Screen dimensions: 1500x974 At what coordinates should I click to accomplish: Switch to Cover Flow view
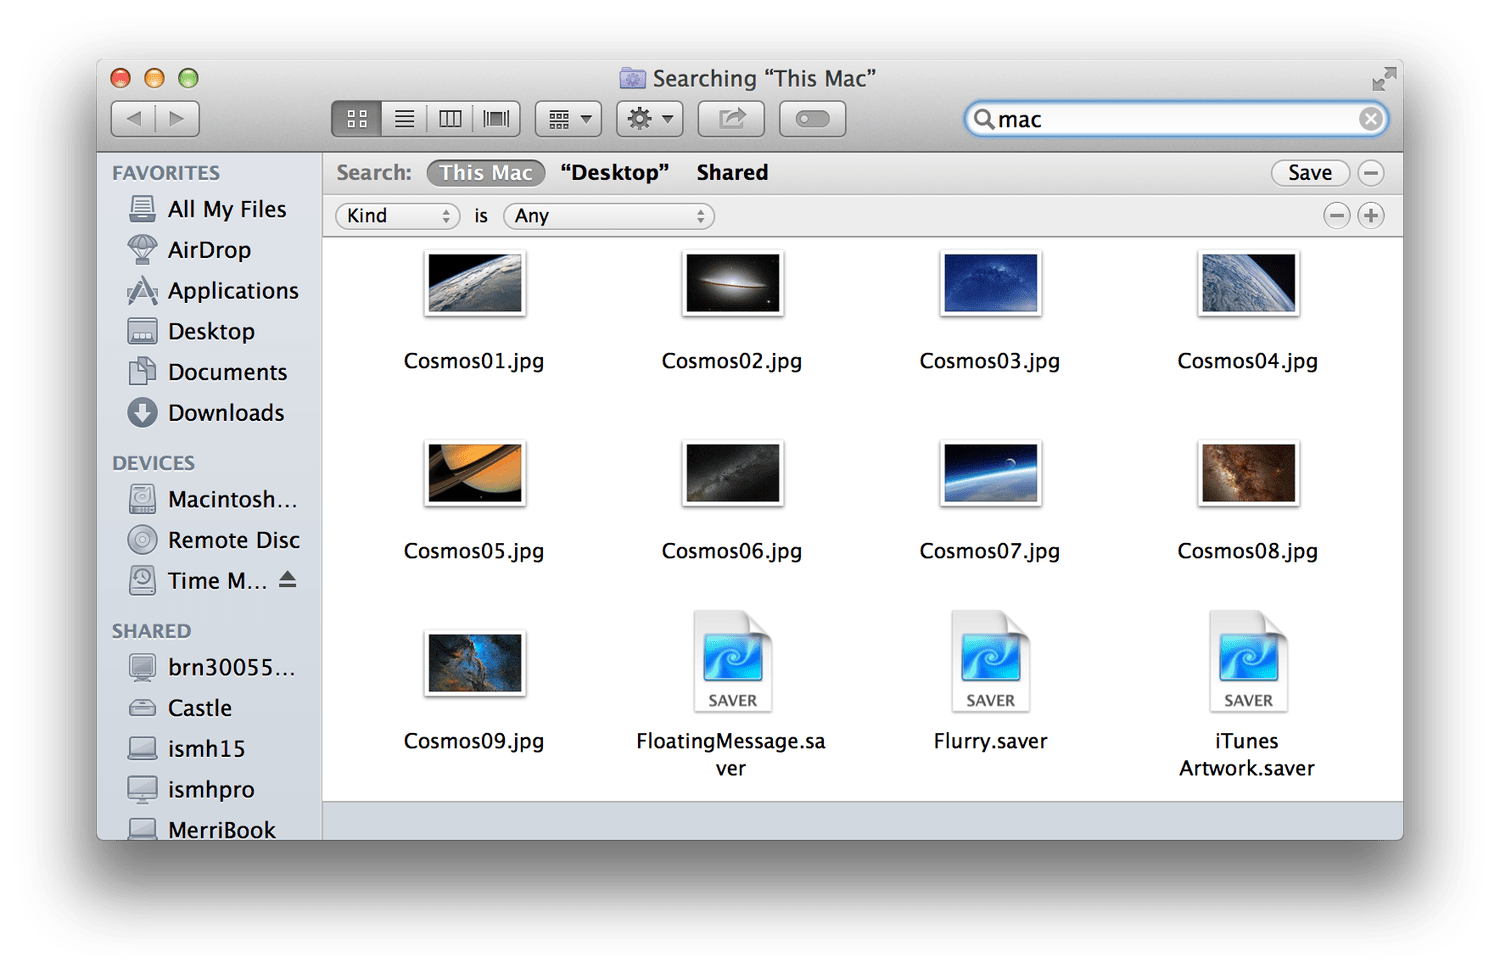point(497,119)
